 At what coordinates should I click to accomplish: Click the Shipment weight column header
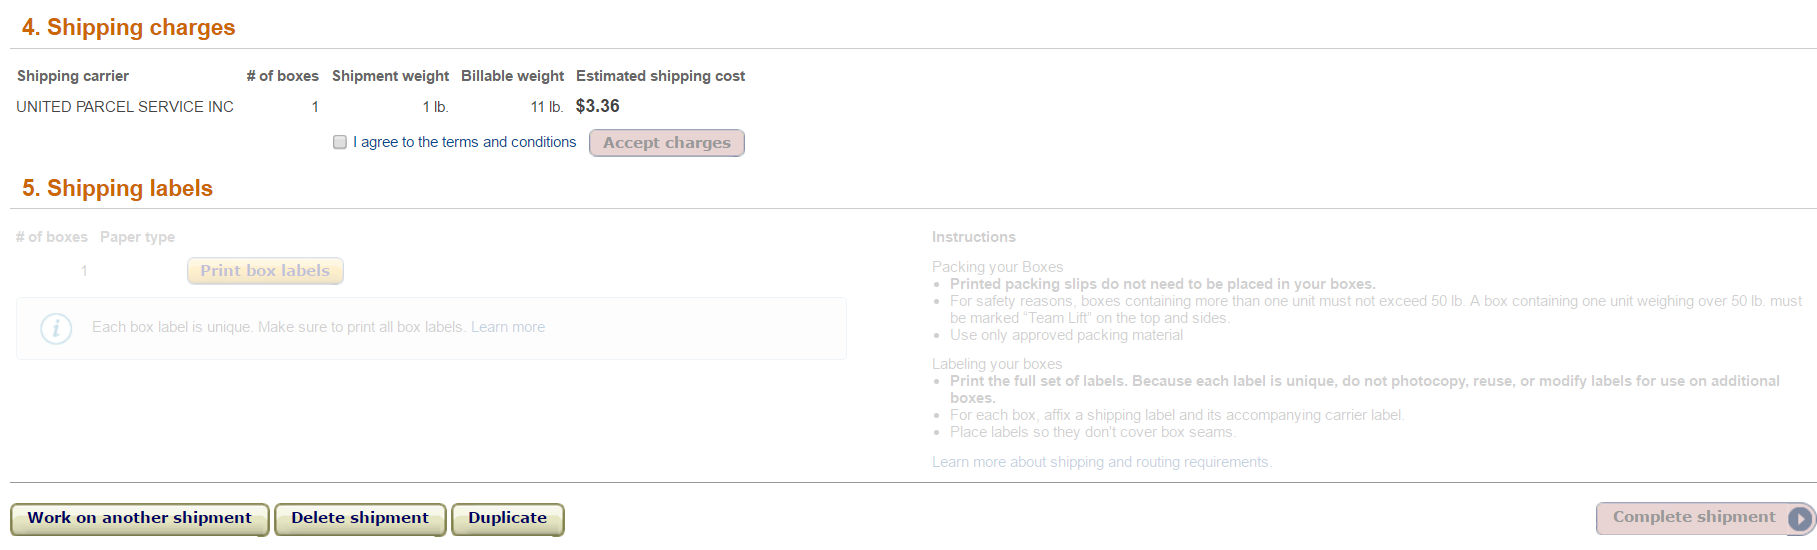tap(390, 76)
